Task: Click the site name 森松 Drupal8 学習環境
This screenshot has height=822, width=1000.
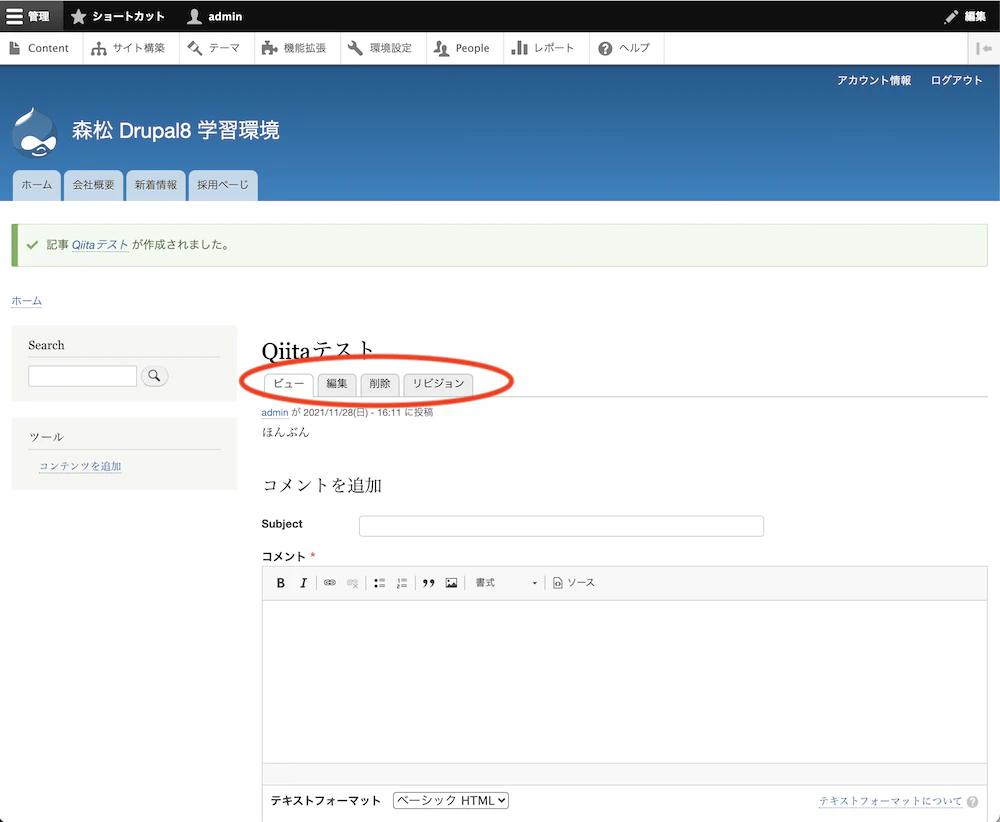Action: (x=175, y=130)
